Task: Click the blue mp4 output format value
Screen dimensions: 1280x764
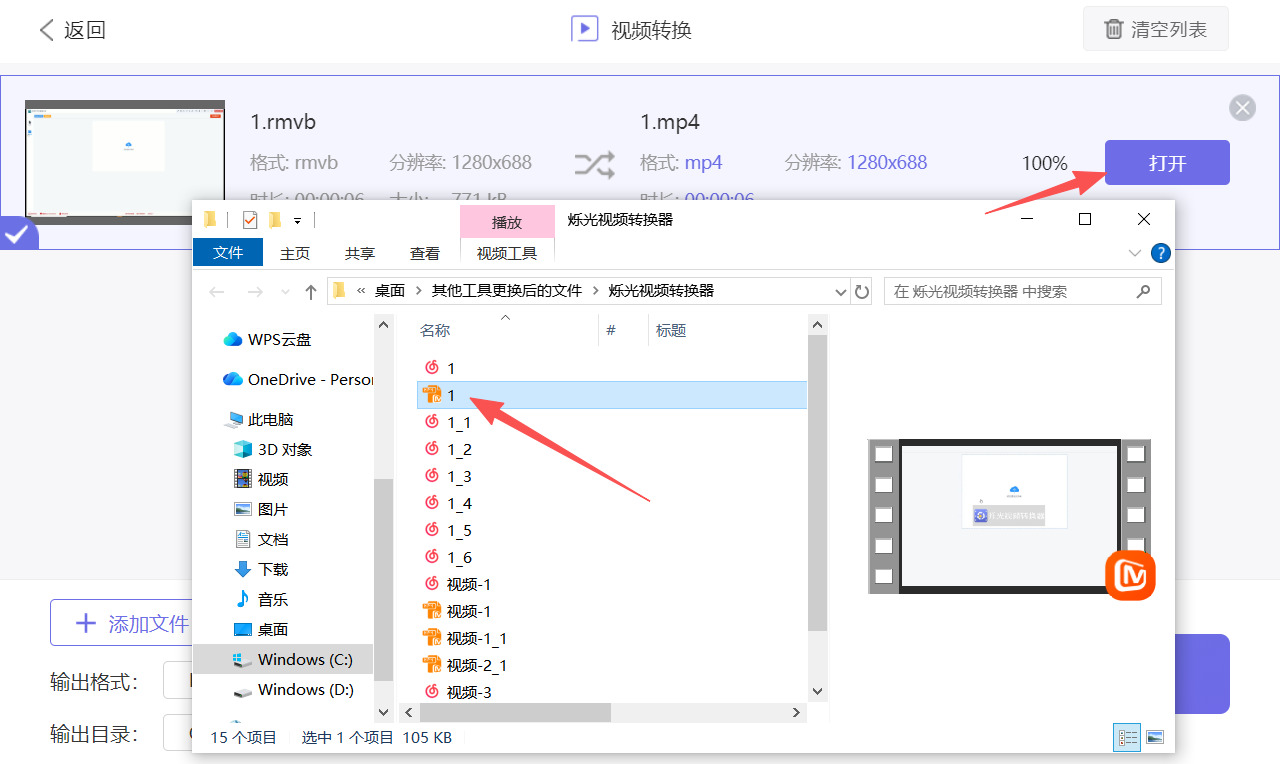Action: (x=703, y=162)
